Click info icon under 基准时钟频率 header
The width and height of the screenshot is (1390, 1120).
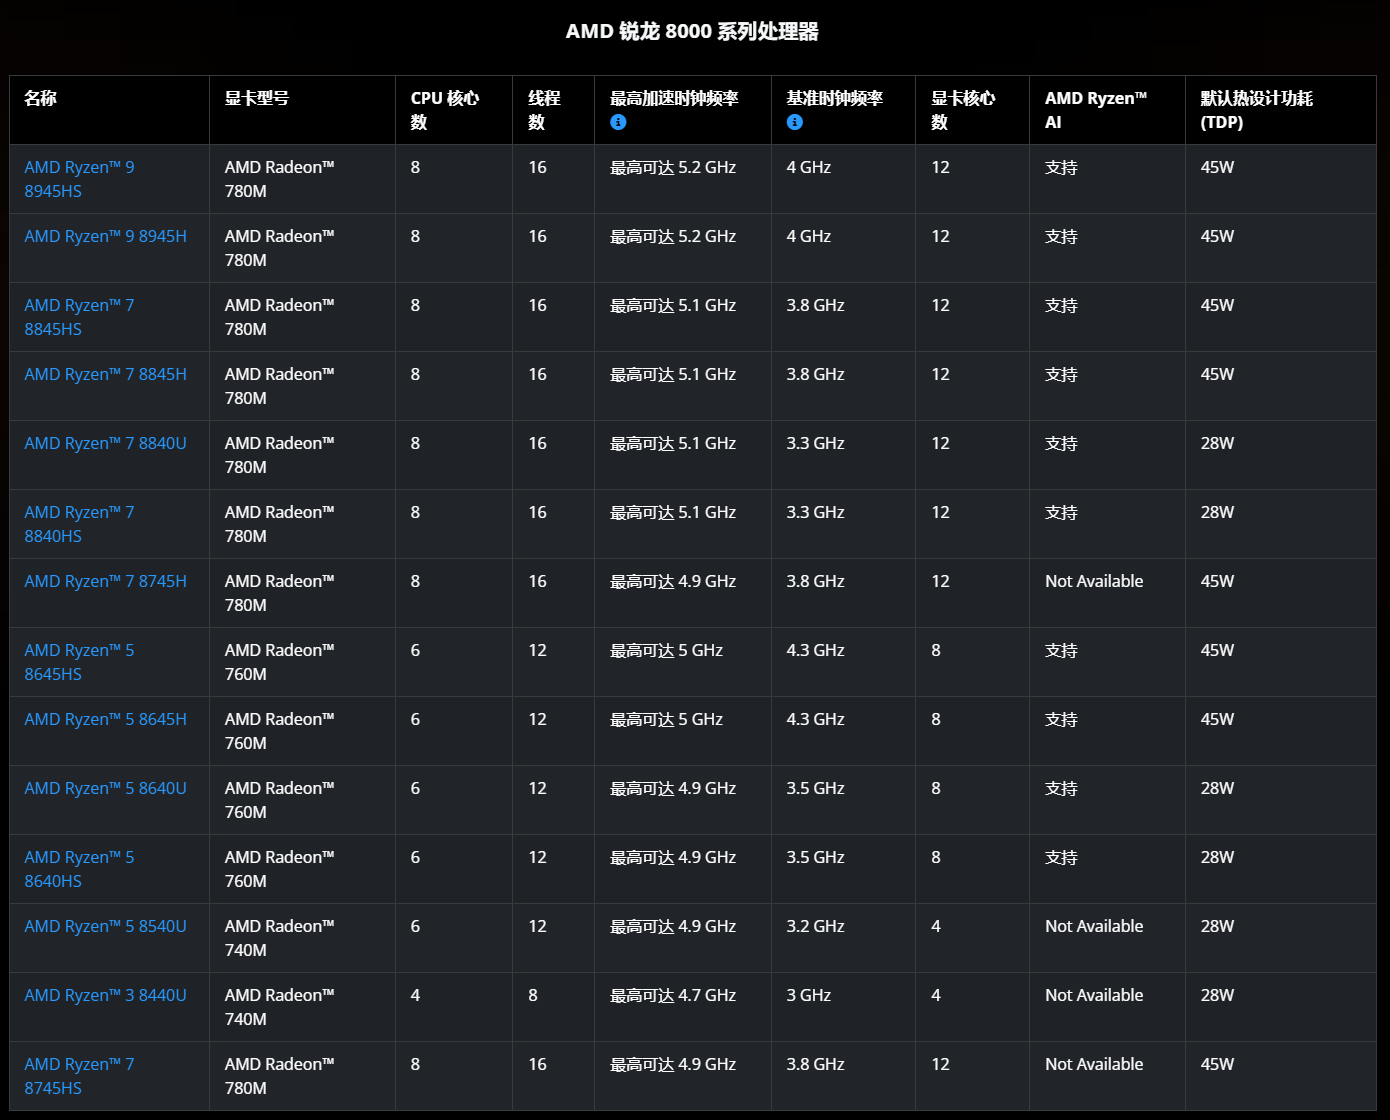(x=795, y=122)
